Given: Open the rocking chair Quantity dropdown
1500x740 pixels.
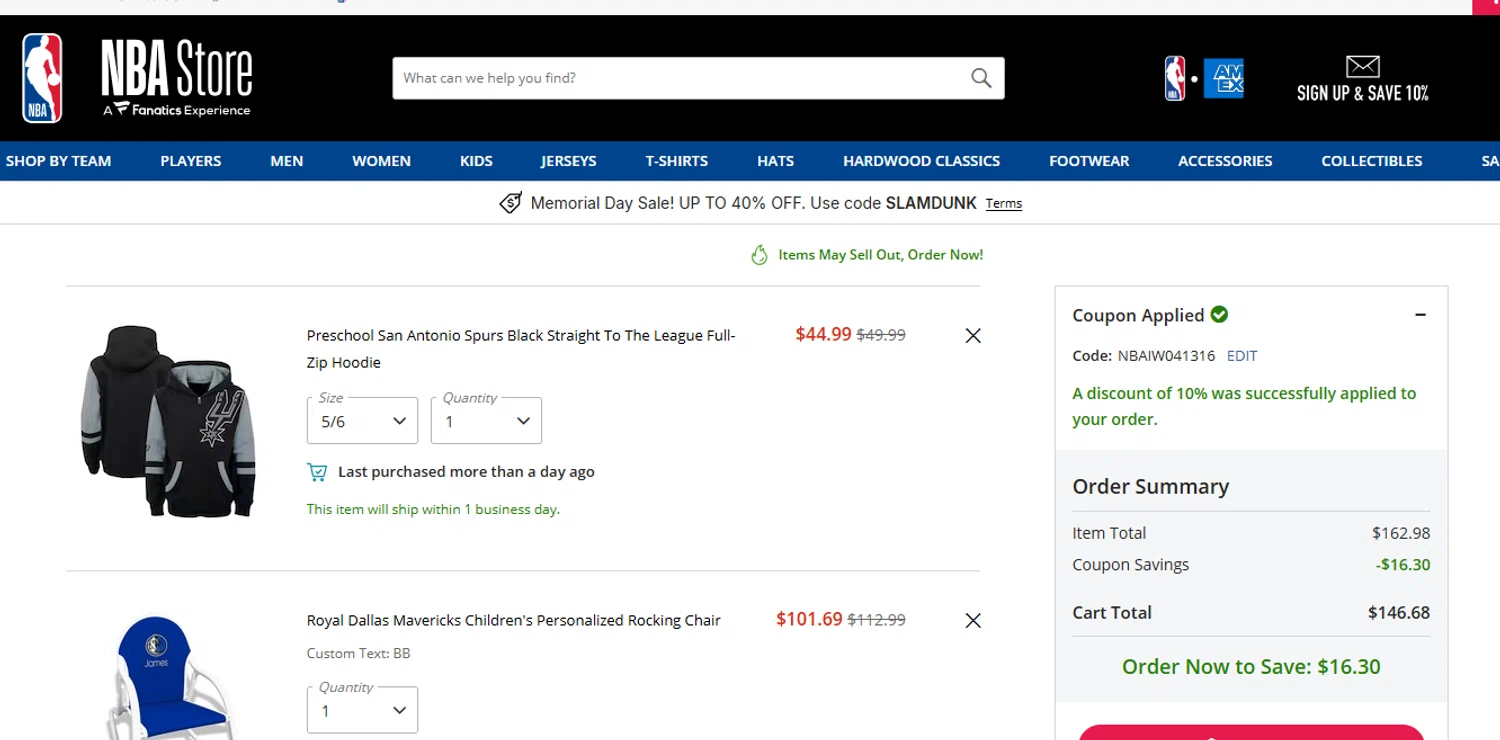Looking at the screenshot, I should tap(362, 711).
